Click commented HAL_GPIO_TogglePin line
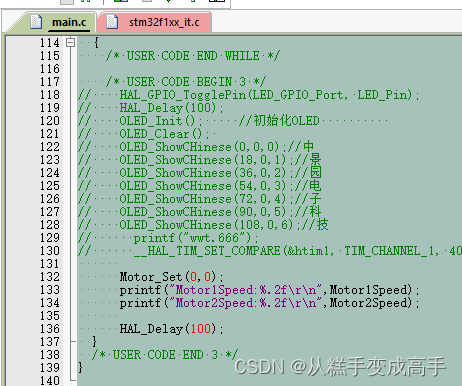Viewport: 462px width, 386px height. (x=249, y=95)
